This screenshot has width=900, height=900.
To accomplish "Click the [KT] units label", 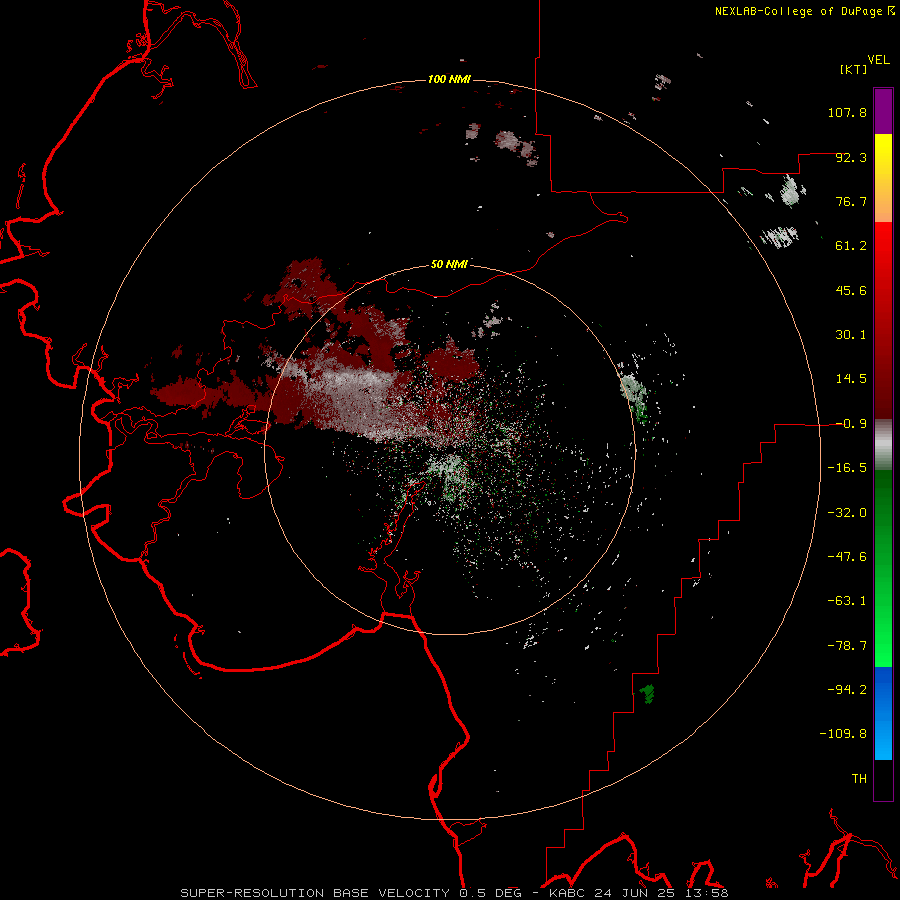I will [854, 69].
